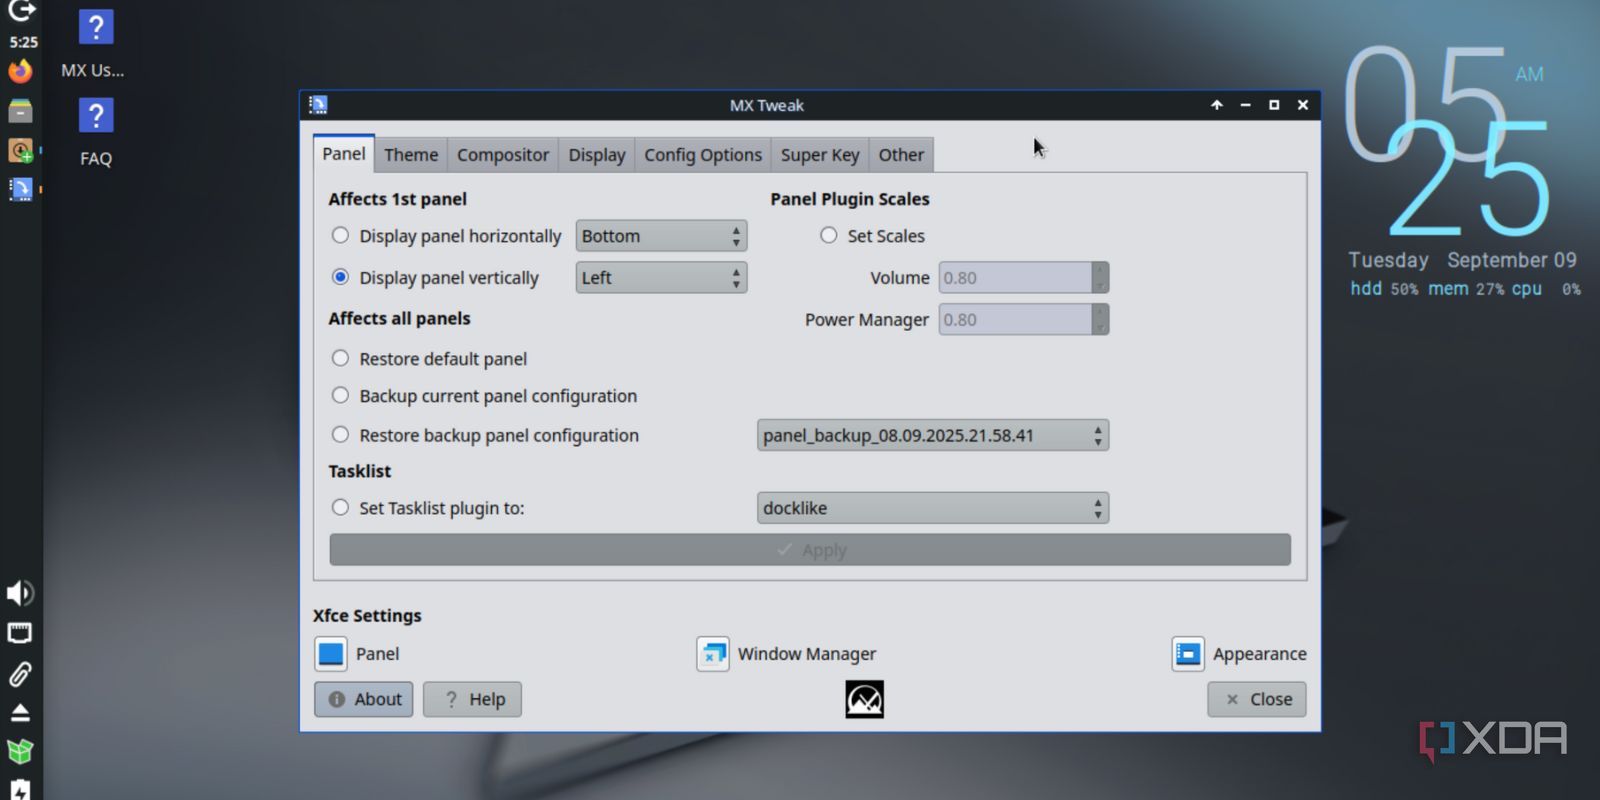Click the 'mem' usage readout in widget
Screen dimensions: 1600x800
[1466, 289]
